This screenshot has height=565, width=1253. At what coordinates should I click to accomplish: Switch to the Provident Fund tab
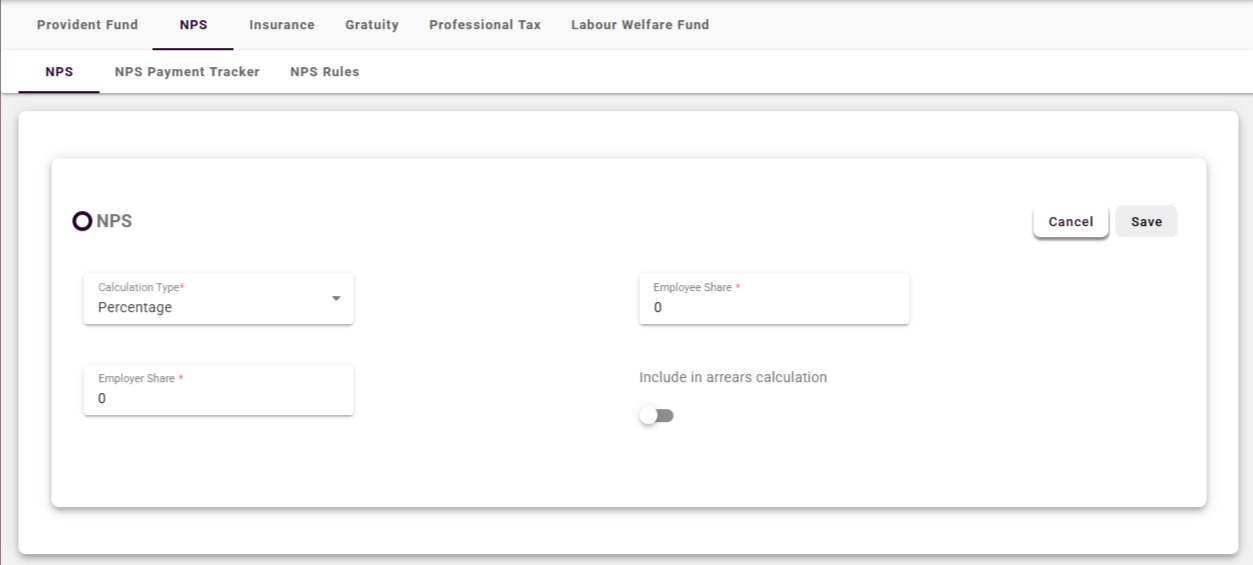click(x=87, y=25)
